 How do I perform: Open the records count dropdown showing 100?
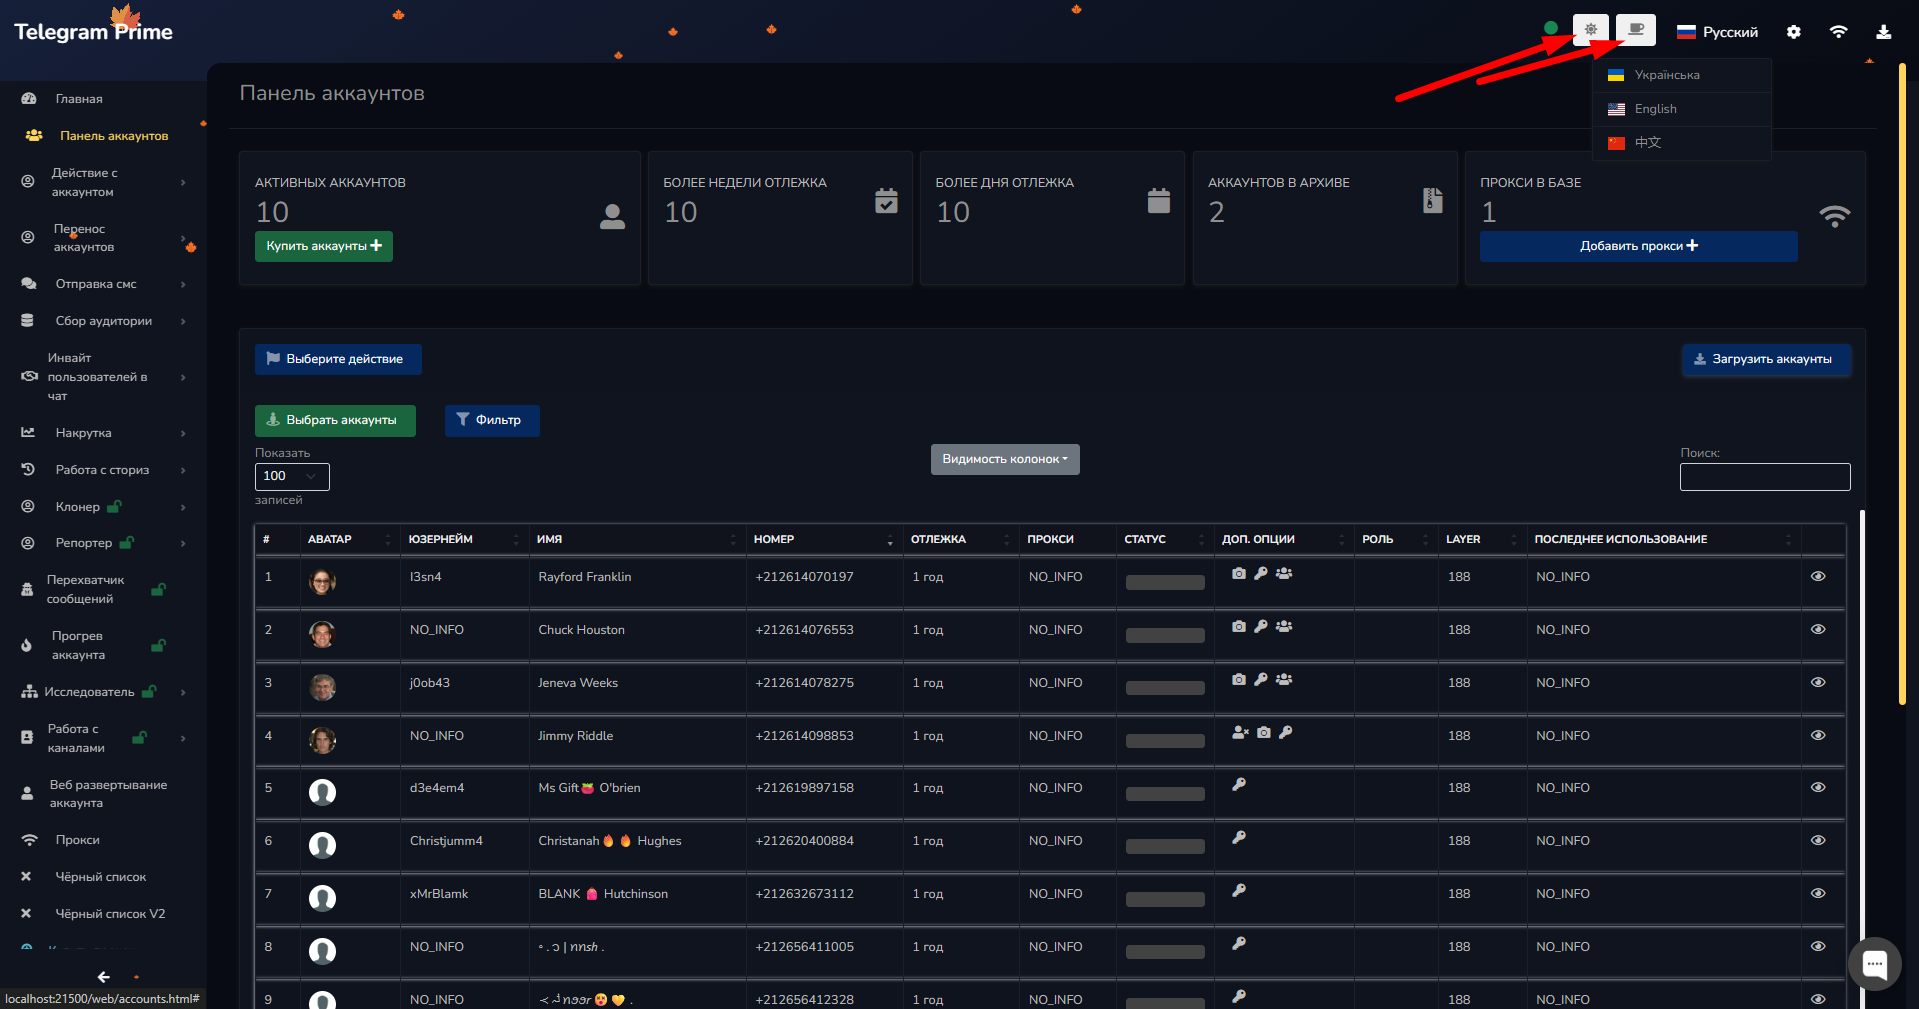click(292, 476)
